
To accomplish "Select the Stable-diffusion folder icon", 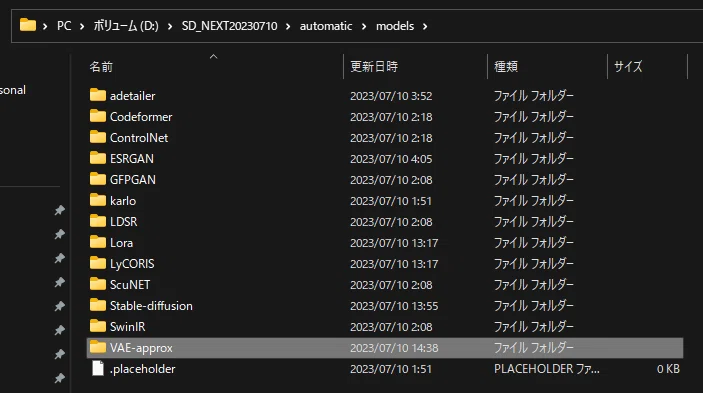I will 98,305.
